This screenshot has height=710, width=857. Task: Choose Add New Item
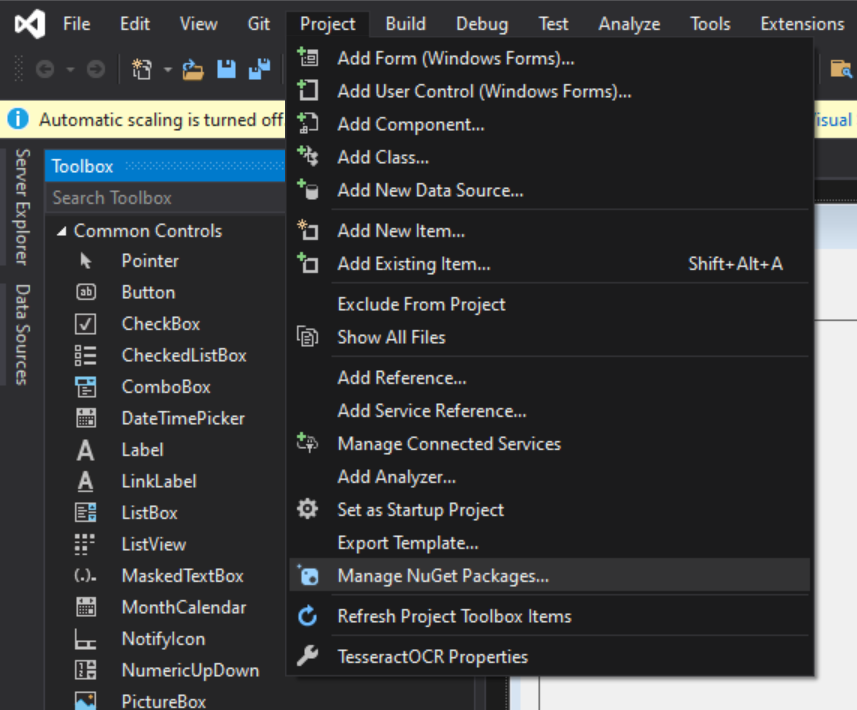[549, 231]
